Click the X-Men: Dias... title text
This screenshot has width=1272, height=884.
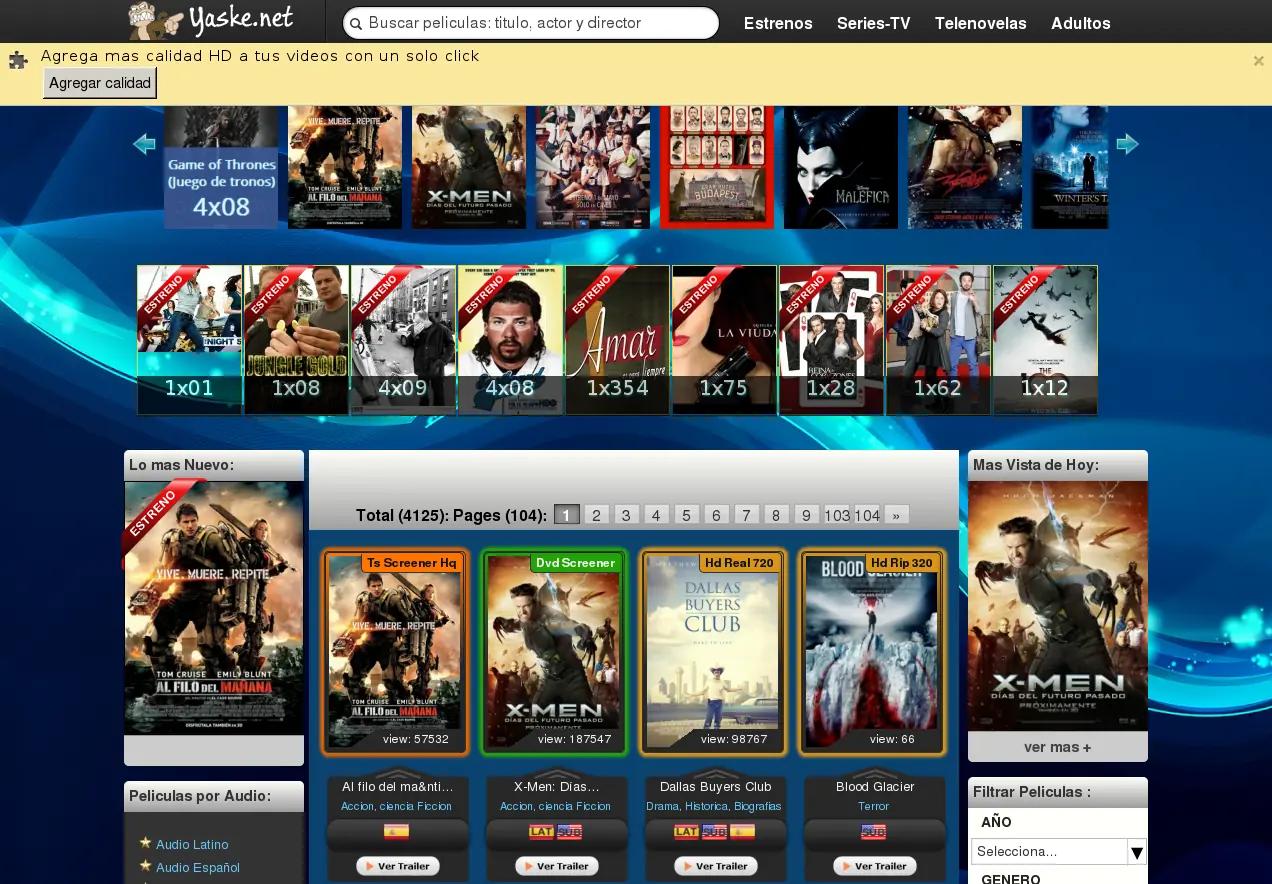556,787
